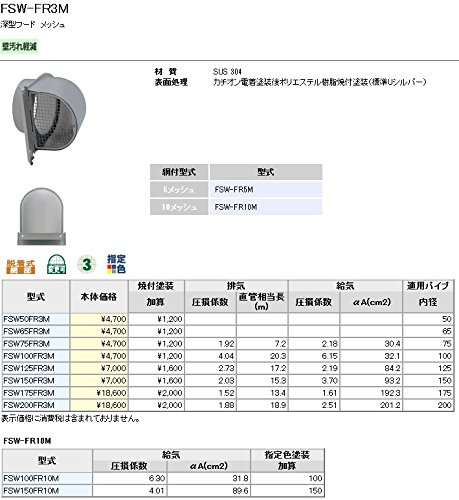Click the 脱着式 orange icon
This screenshot has height=500, width=459.
(x=20, y=266)
